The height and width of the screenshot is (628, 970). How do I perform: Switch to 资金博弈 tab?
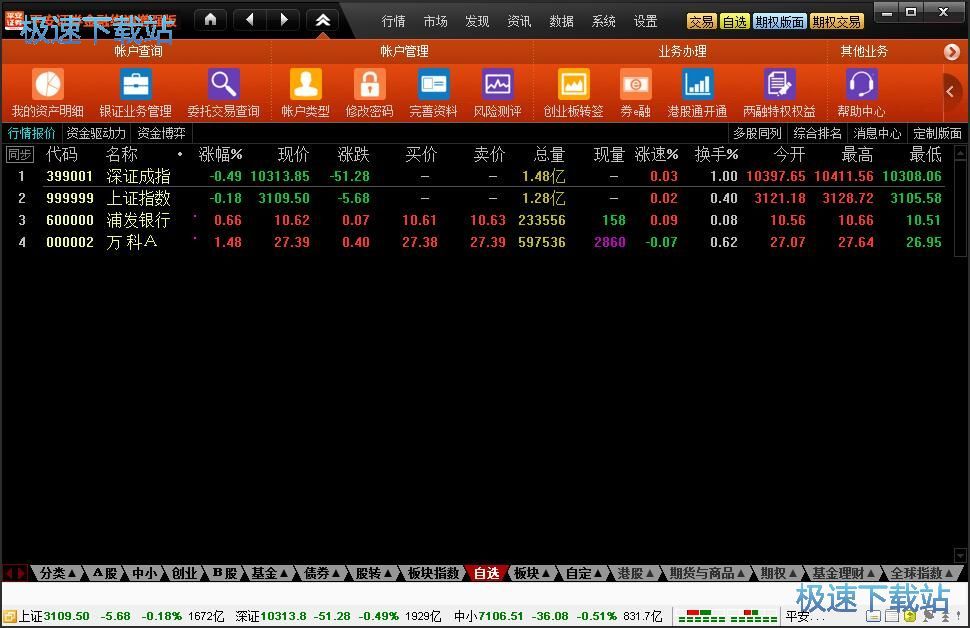point(161,133)
